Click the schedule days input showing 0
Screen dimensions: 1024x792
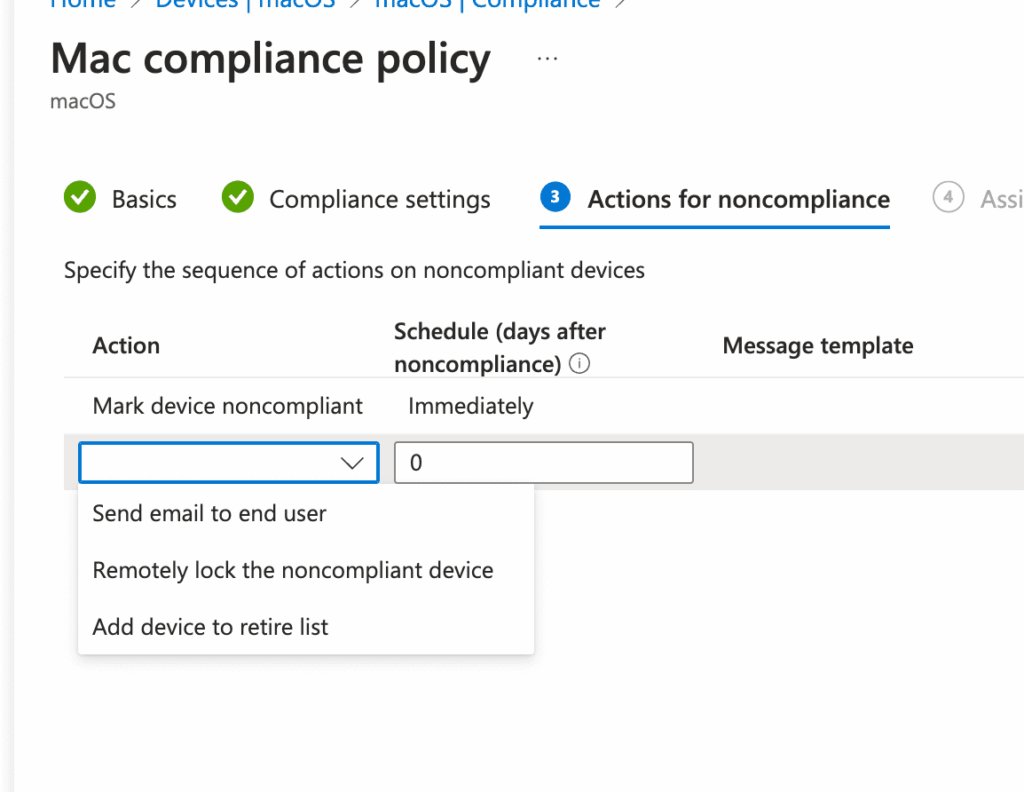pos(543,462)
